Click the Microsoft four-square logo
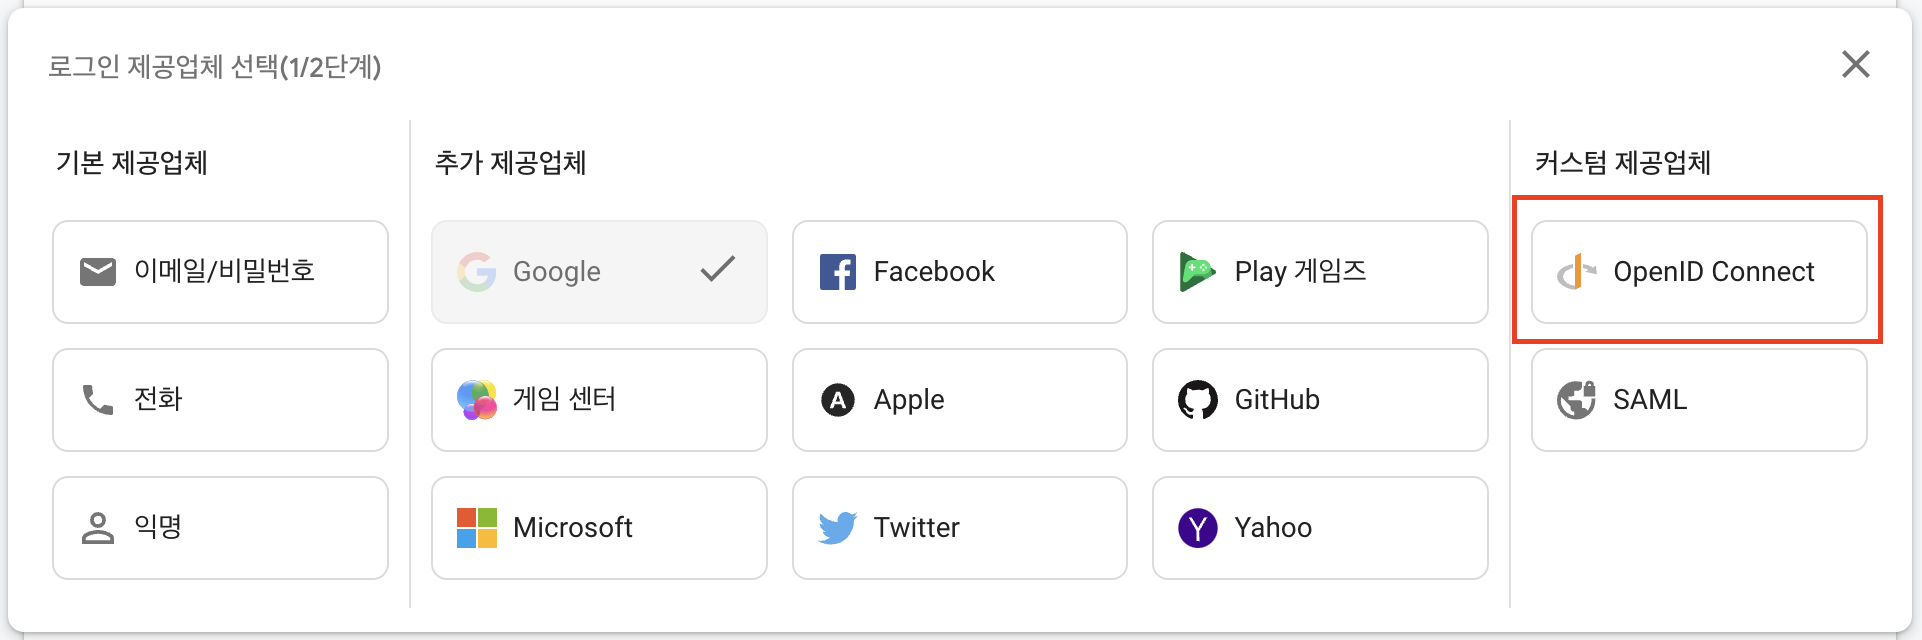 coord(477,528)
